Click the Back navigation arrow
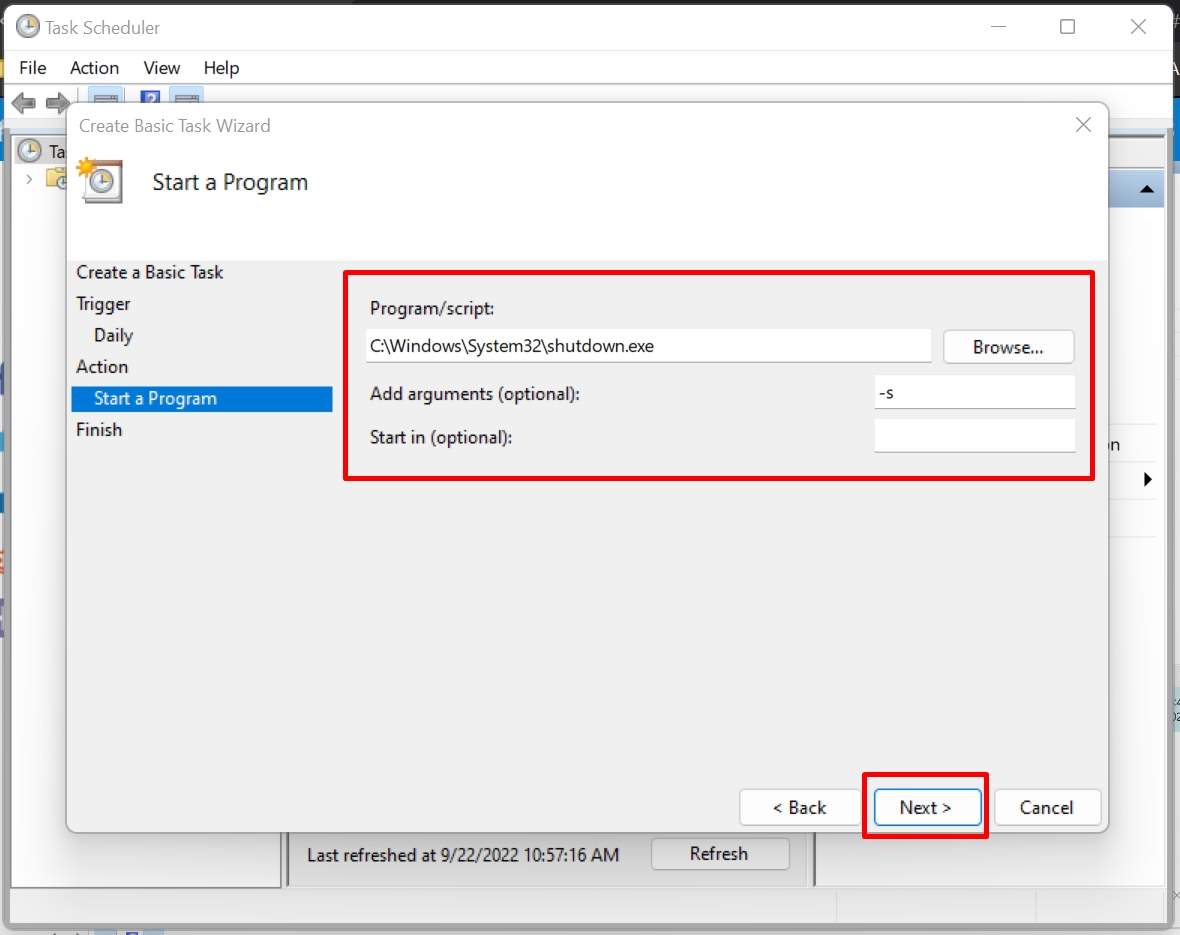This screenshot has height=935, width=1180. (23, 102)
